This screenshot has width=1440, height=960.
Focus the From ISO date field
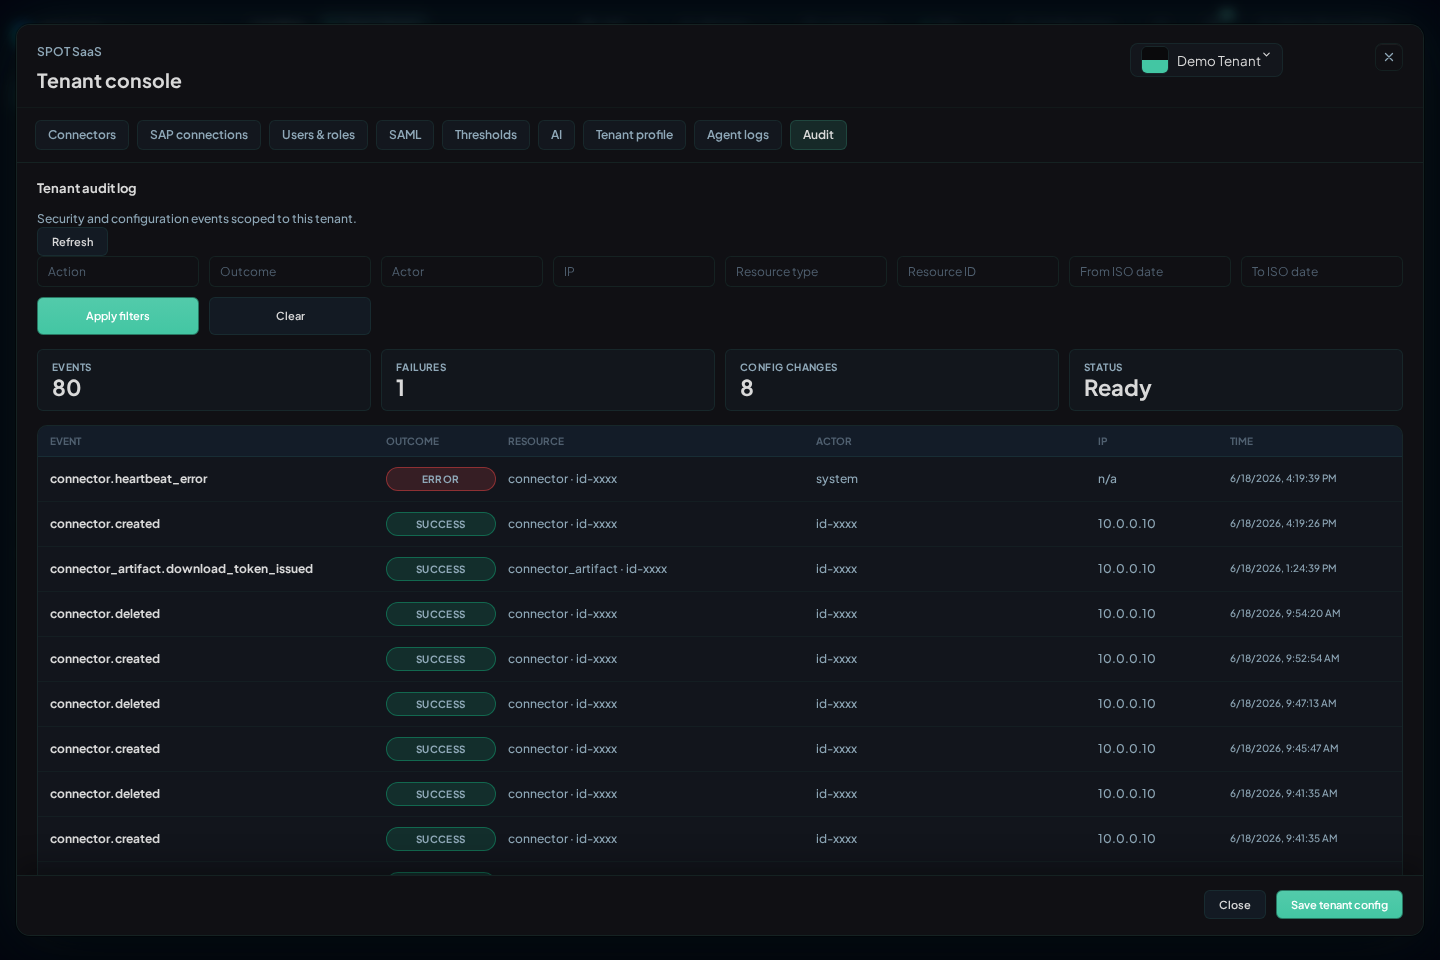click(1150, 272)
